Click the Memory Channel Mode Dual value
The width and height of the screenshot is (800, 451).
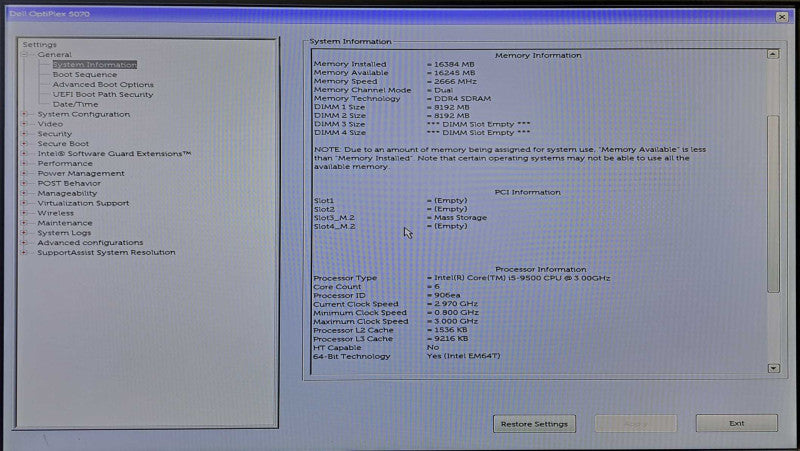pos(443,90)
